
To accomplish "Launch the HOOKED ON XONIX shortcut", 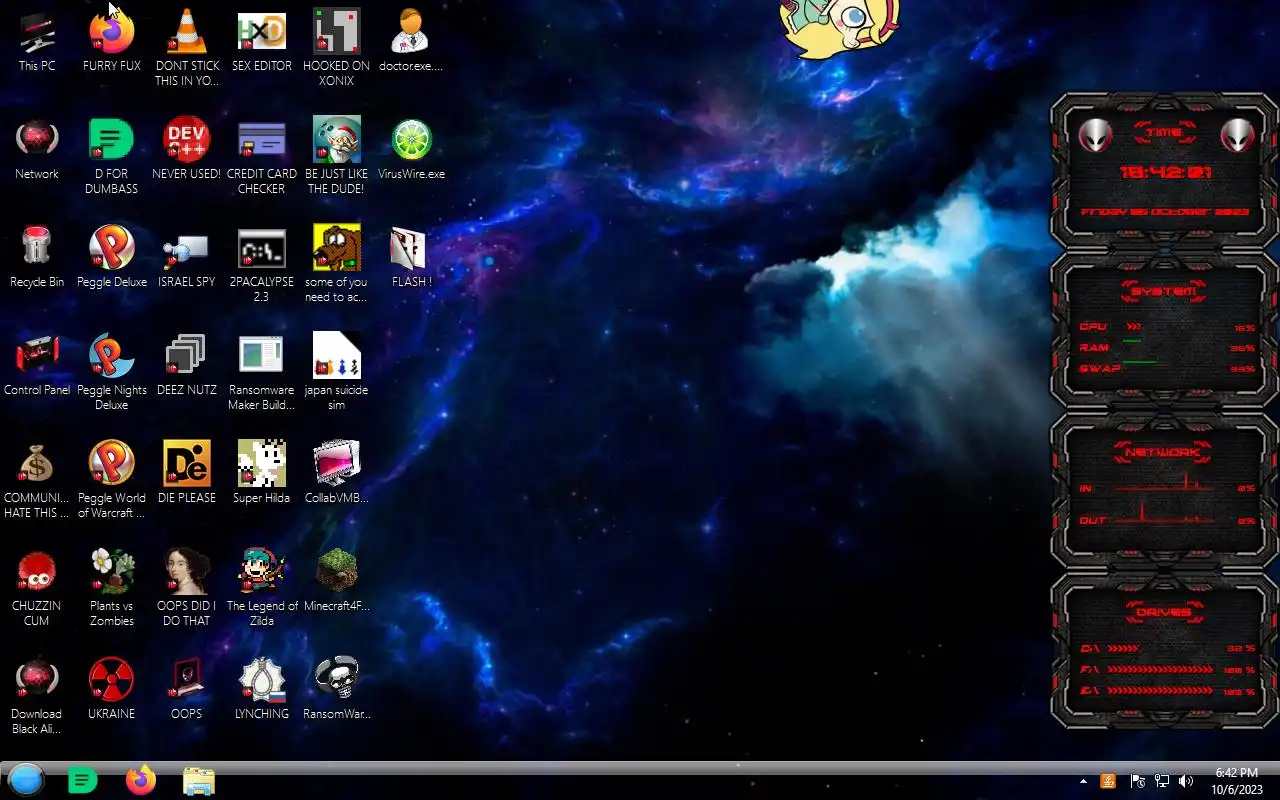I will (336, 48).
